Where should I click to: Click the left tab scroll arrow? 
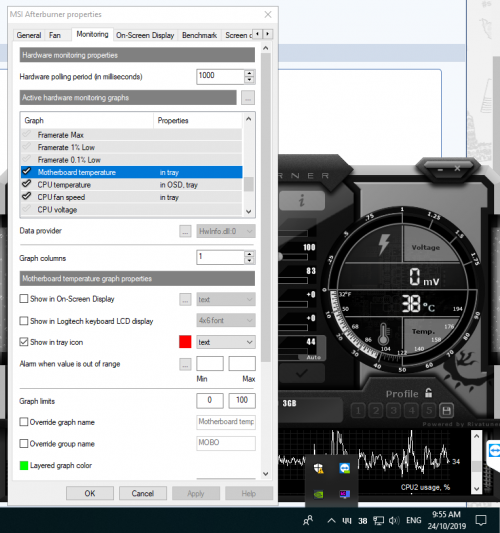(x=258, y=34)
